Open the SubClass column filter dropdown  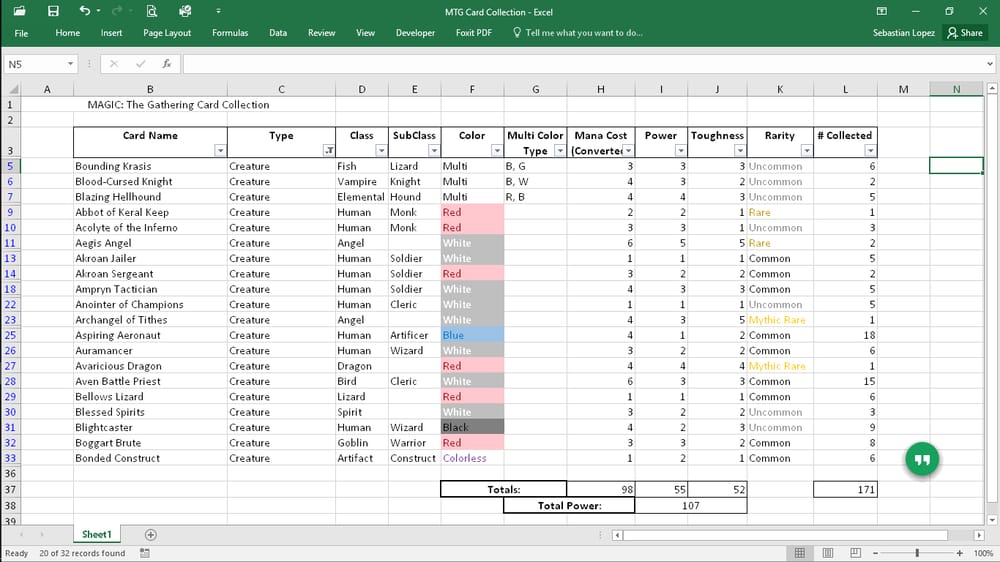point(434,151)
